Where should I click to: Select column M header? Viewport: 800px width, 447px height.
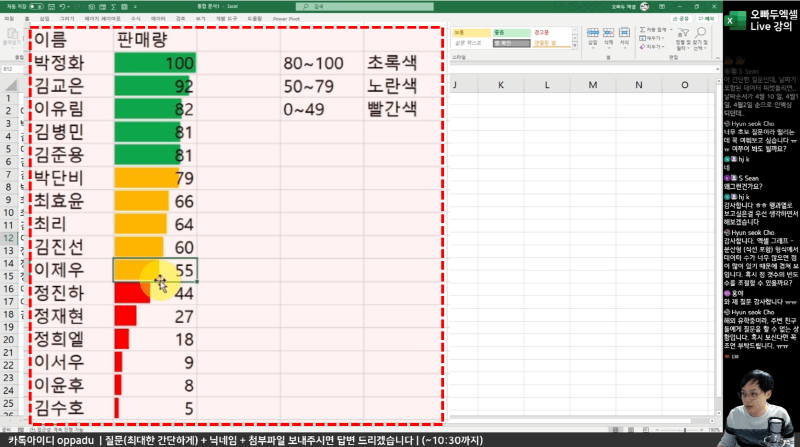592,85
